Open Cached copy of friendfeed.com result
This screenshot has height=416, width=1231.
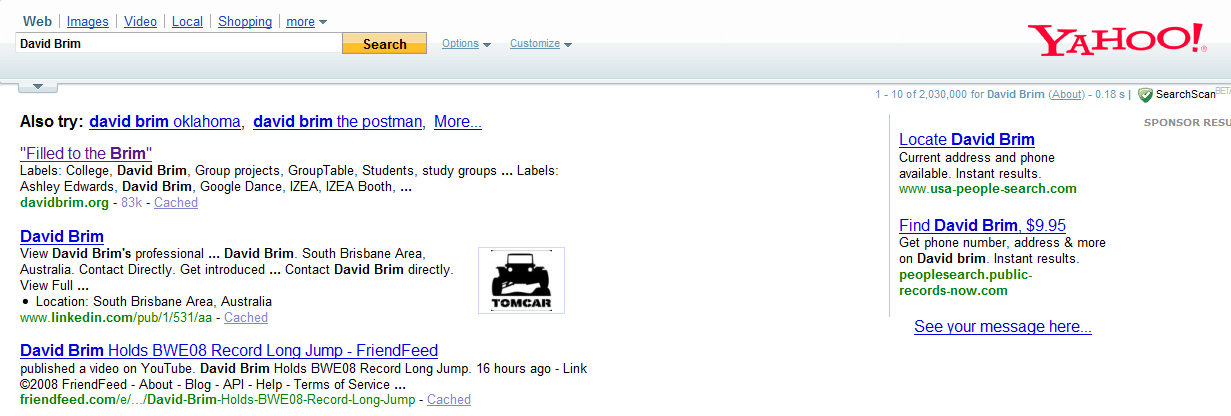[x=449, y=400]
